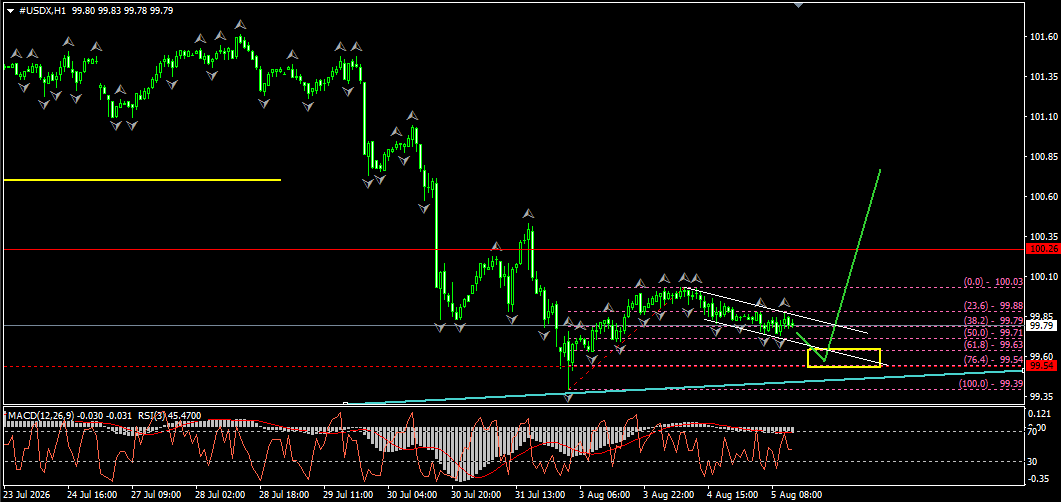This screenshot has width=1061, height=502.
Task: Click the red 100.26 price tag
Action: (x=1042, y=250)
